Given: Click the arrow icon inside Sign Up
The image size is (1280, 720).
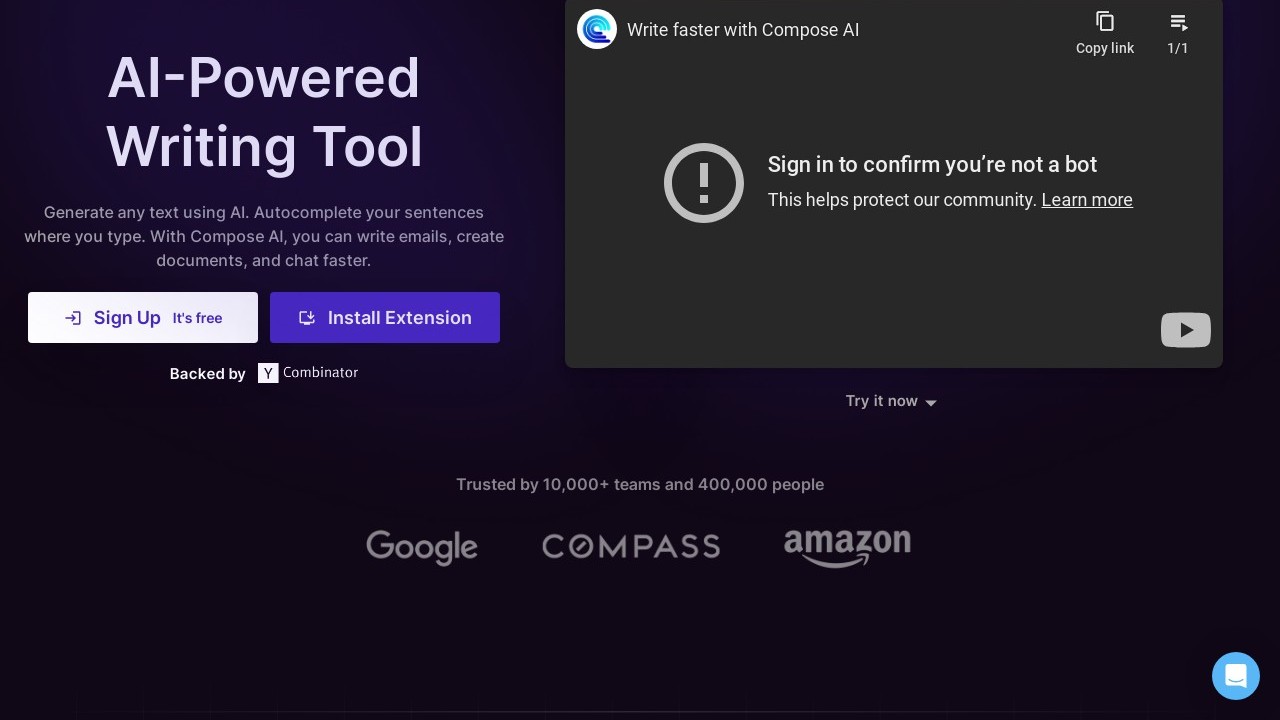Looking at the screenshot, I should [73, 318].
